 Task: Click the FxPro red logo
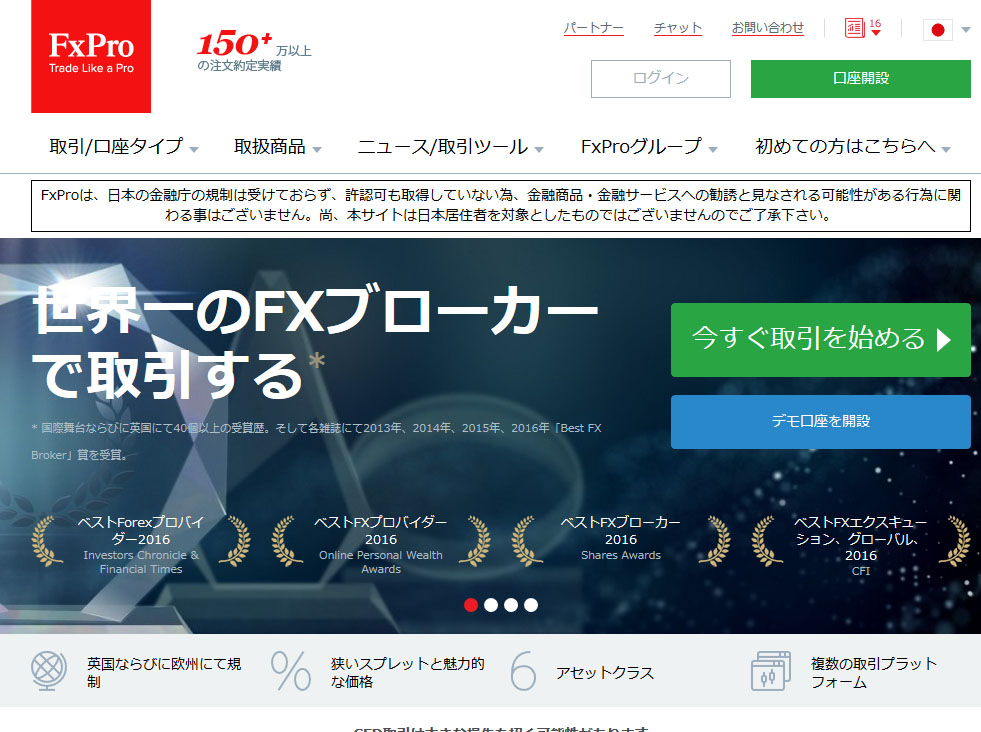click(x=91, y=56)
